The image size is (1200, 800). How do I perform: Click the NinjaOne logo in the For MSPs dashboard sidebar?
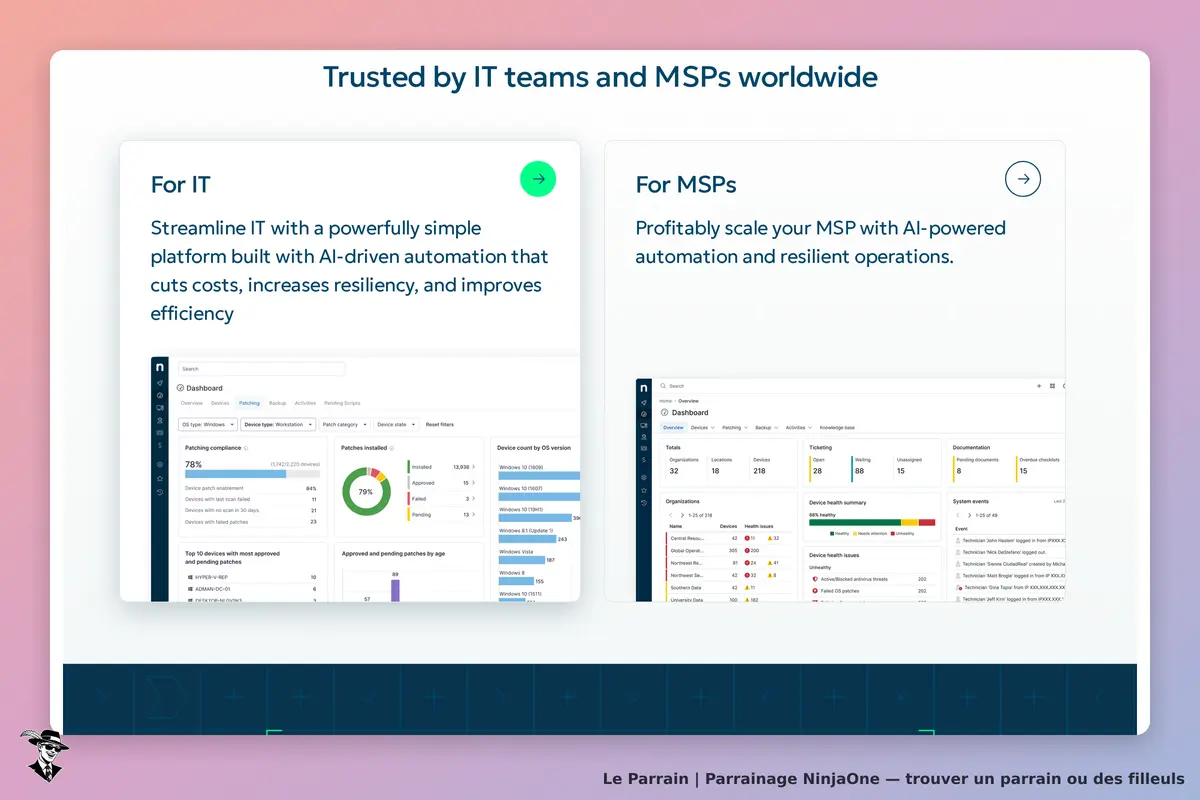(644, 386)
